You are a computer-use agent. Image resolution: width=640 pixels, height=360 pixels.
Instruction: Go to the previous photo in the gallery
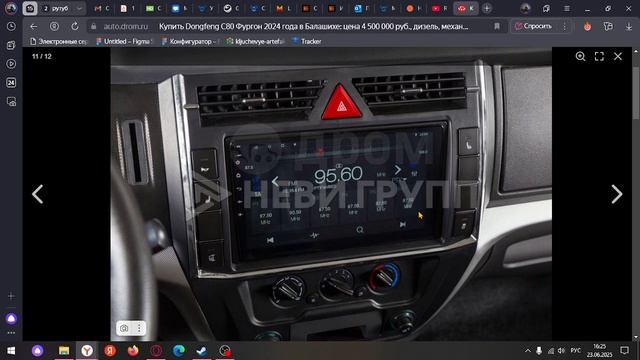coord(38,194)
